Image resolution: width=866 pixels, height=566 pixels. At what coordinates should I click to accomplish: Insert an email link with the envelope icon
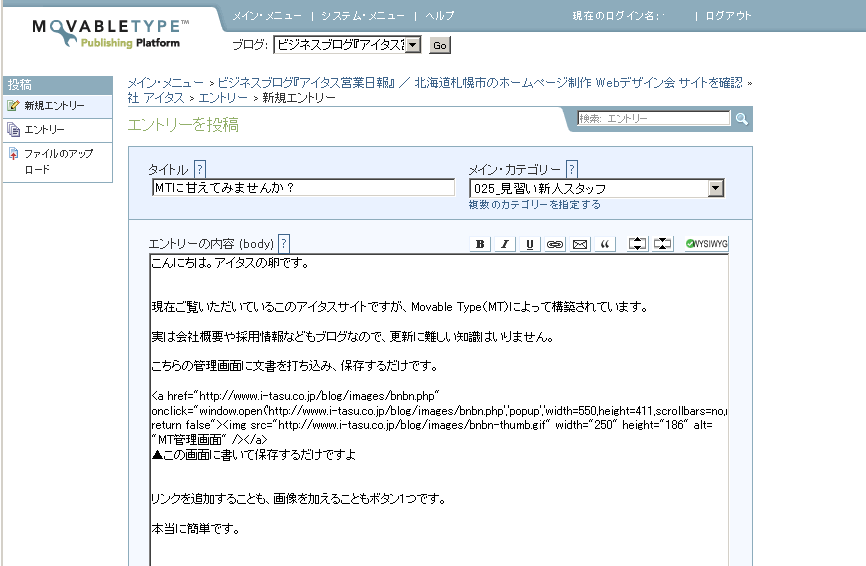click(x=580, y=244)
